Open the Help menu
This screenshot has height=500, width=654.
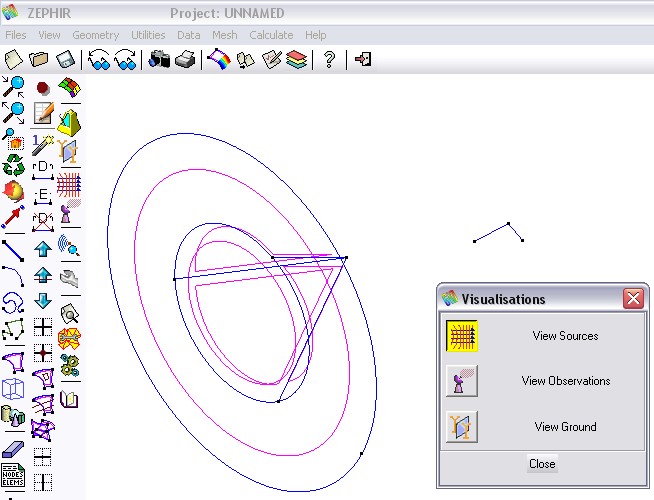coord(315,35)
